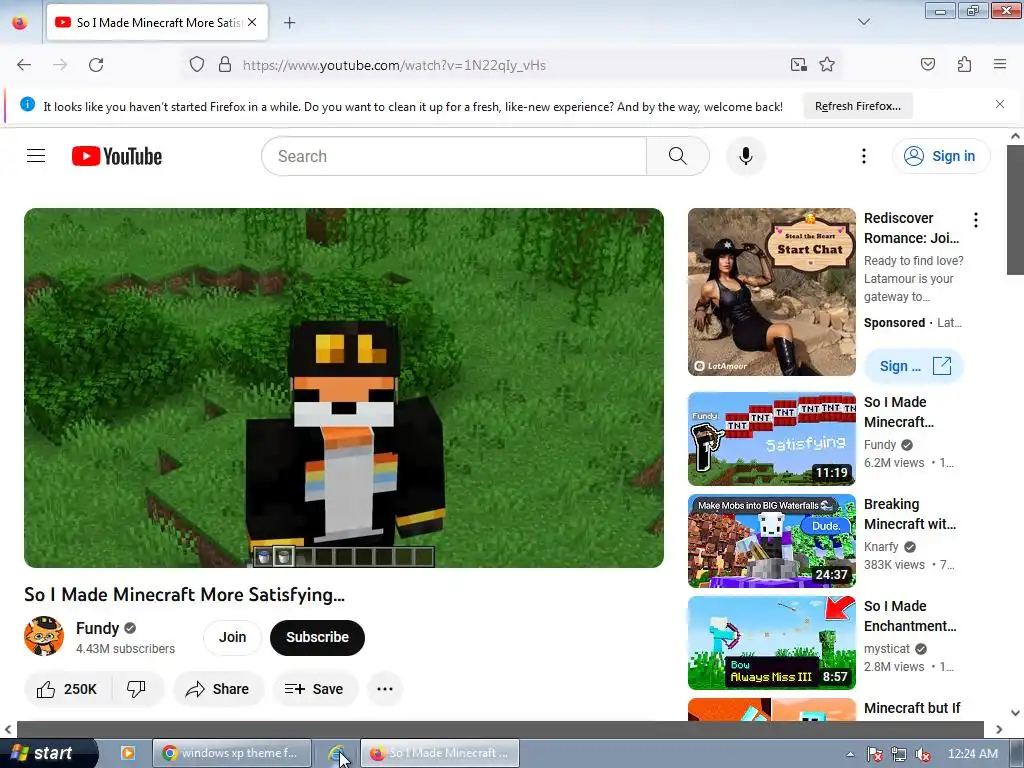Open 'Breaking Minecraft wit...' title link
1024x768 pixels.
pyautogui.click(x=910, y=514)
